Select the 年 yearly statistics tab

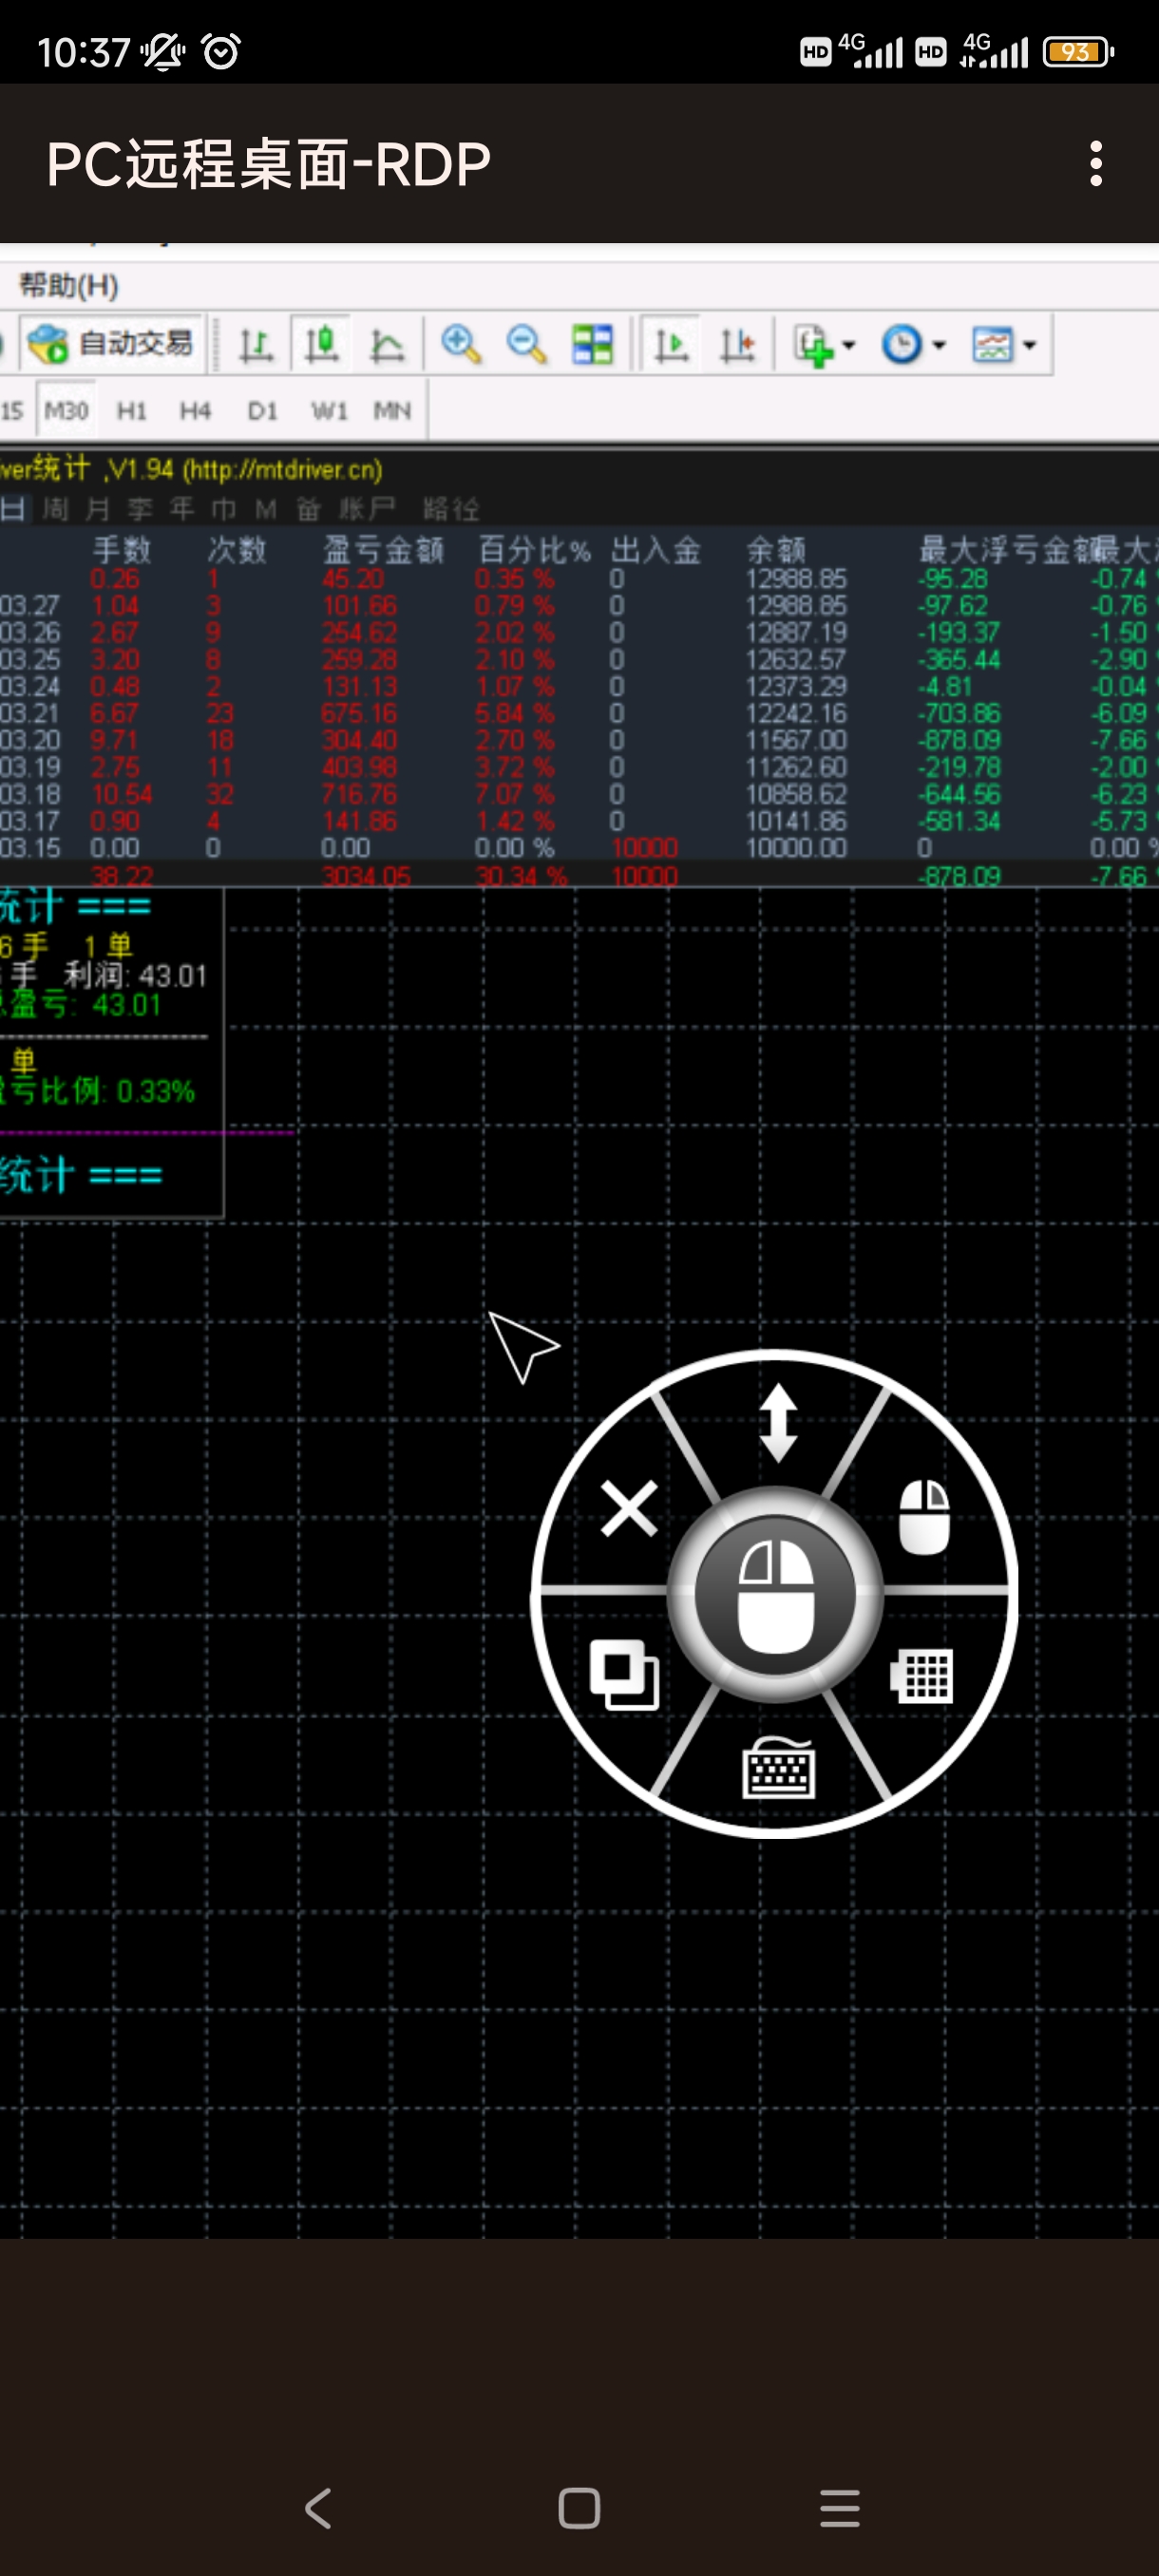pos(182,510)
